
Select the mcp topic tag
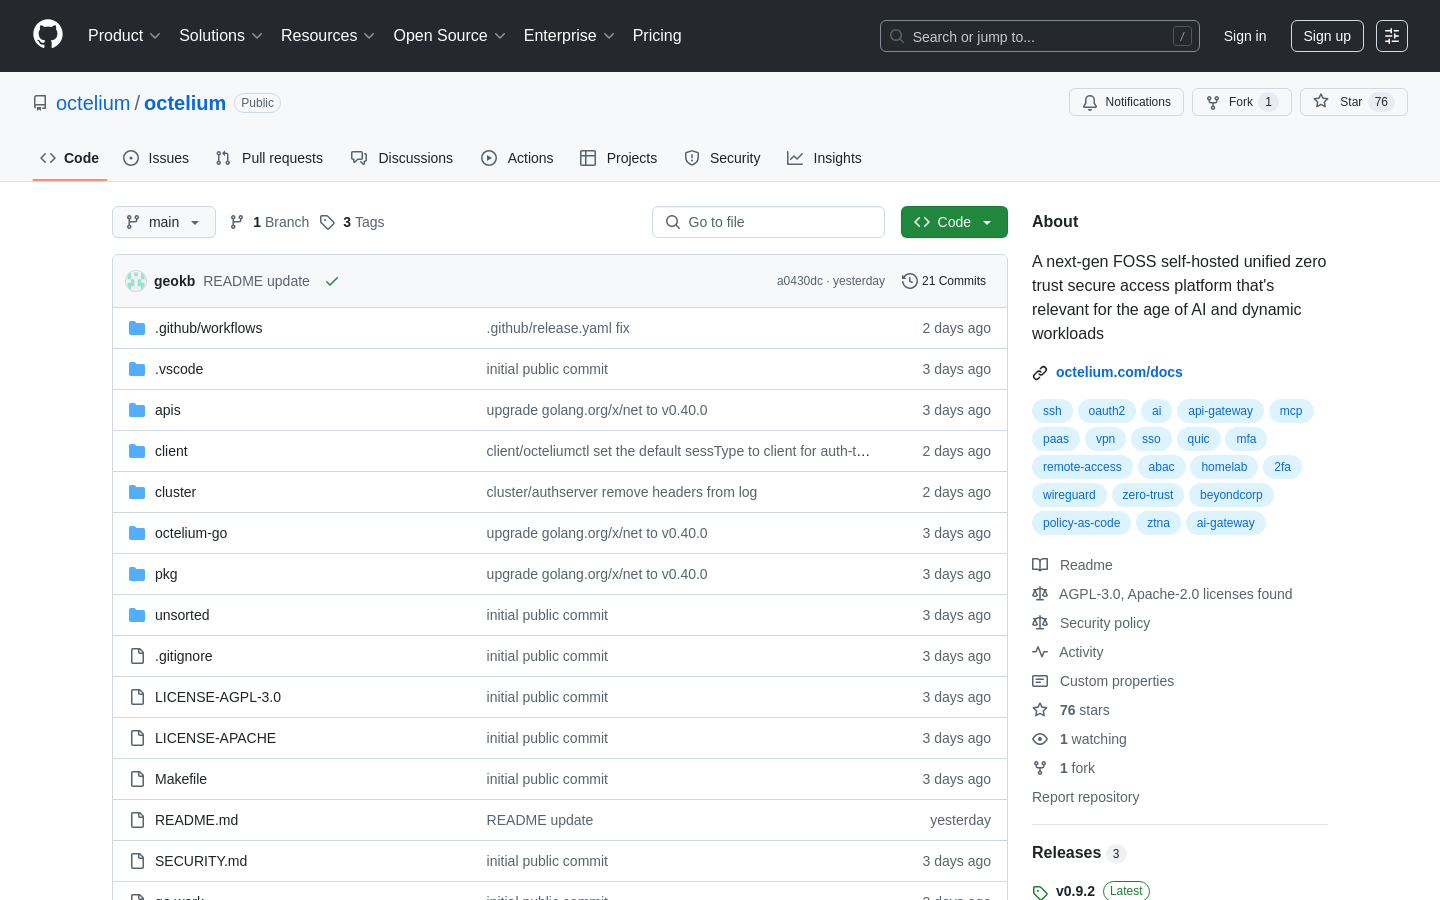(x=1291, y=411)
